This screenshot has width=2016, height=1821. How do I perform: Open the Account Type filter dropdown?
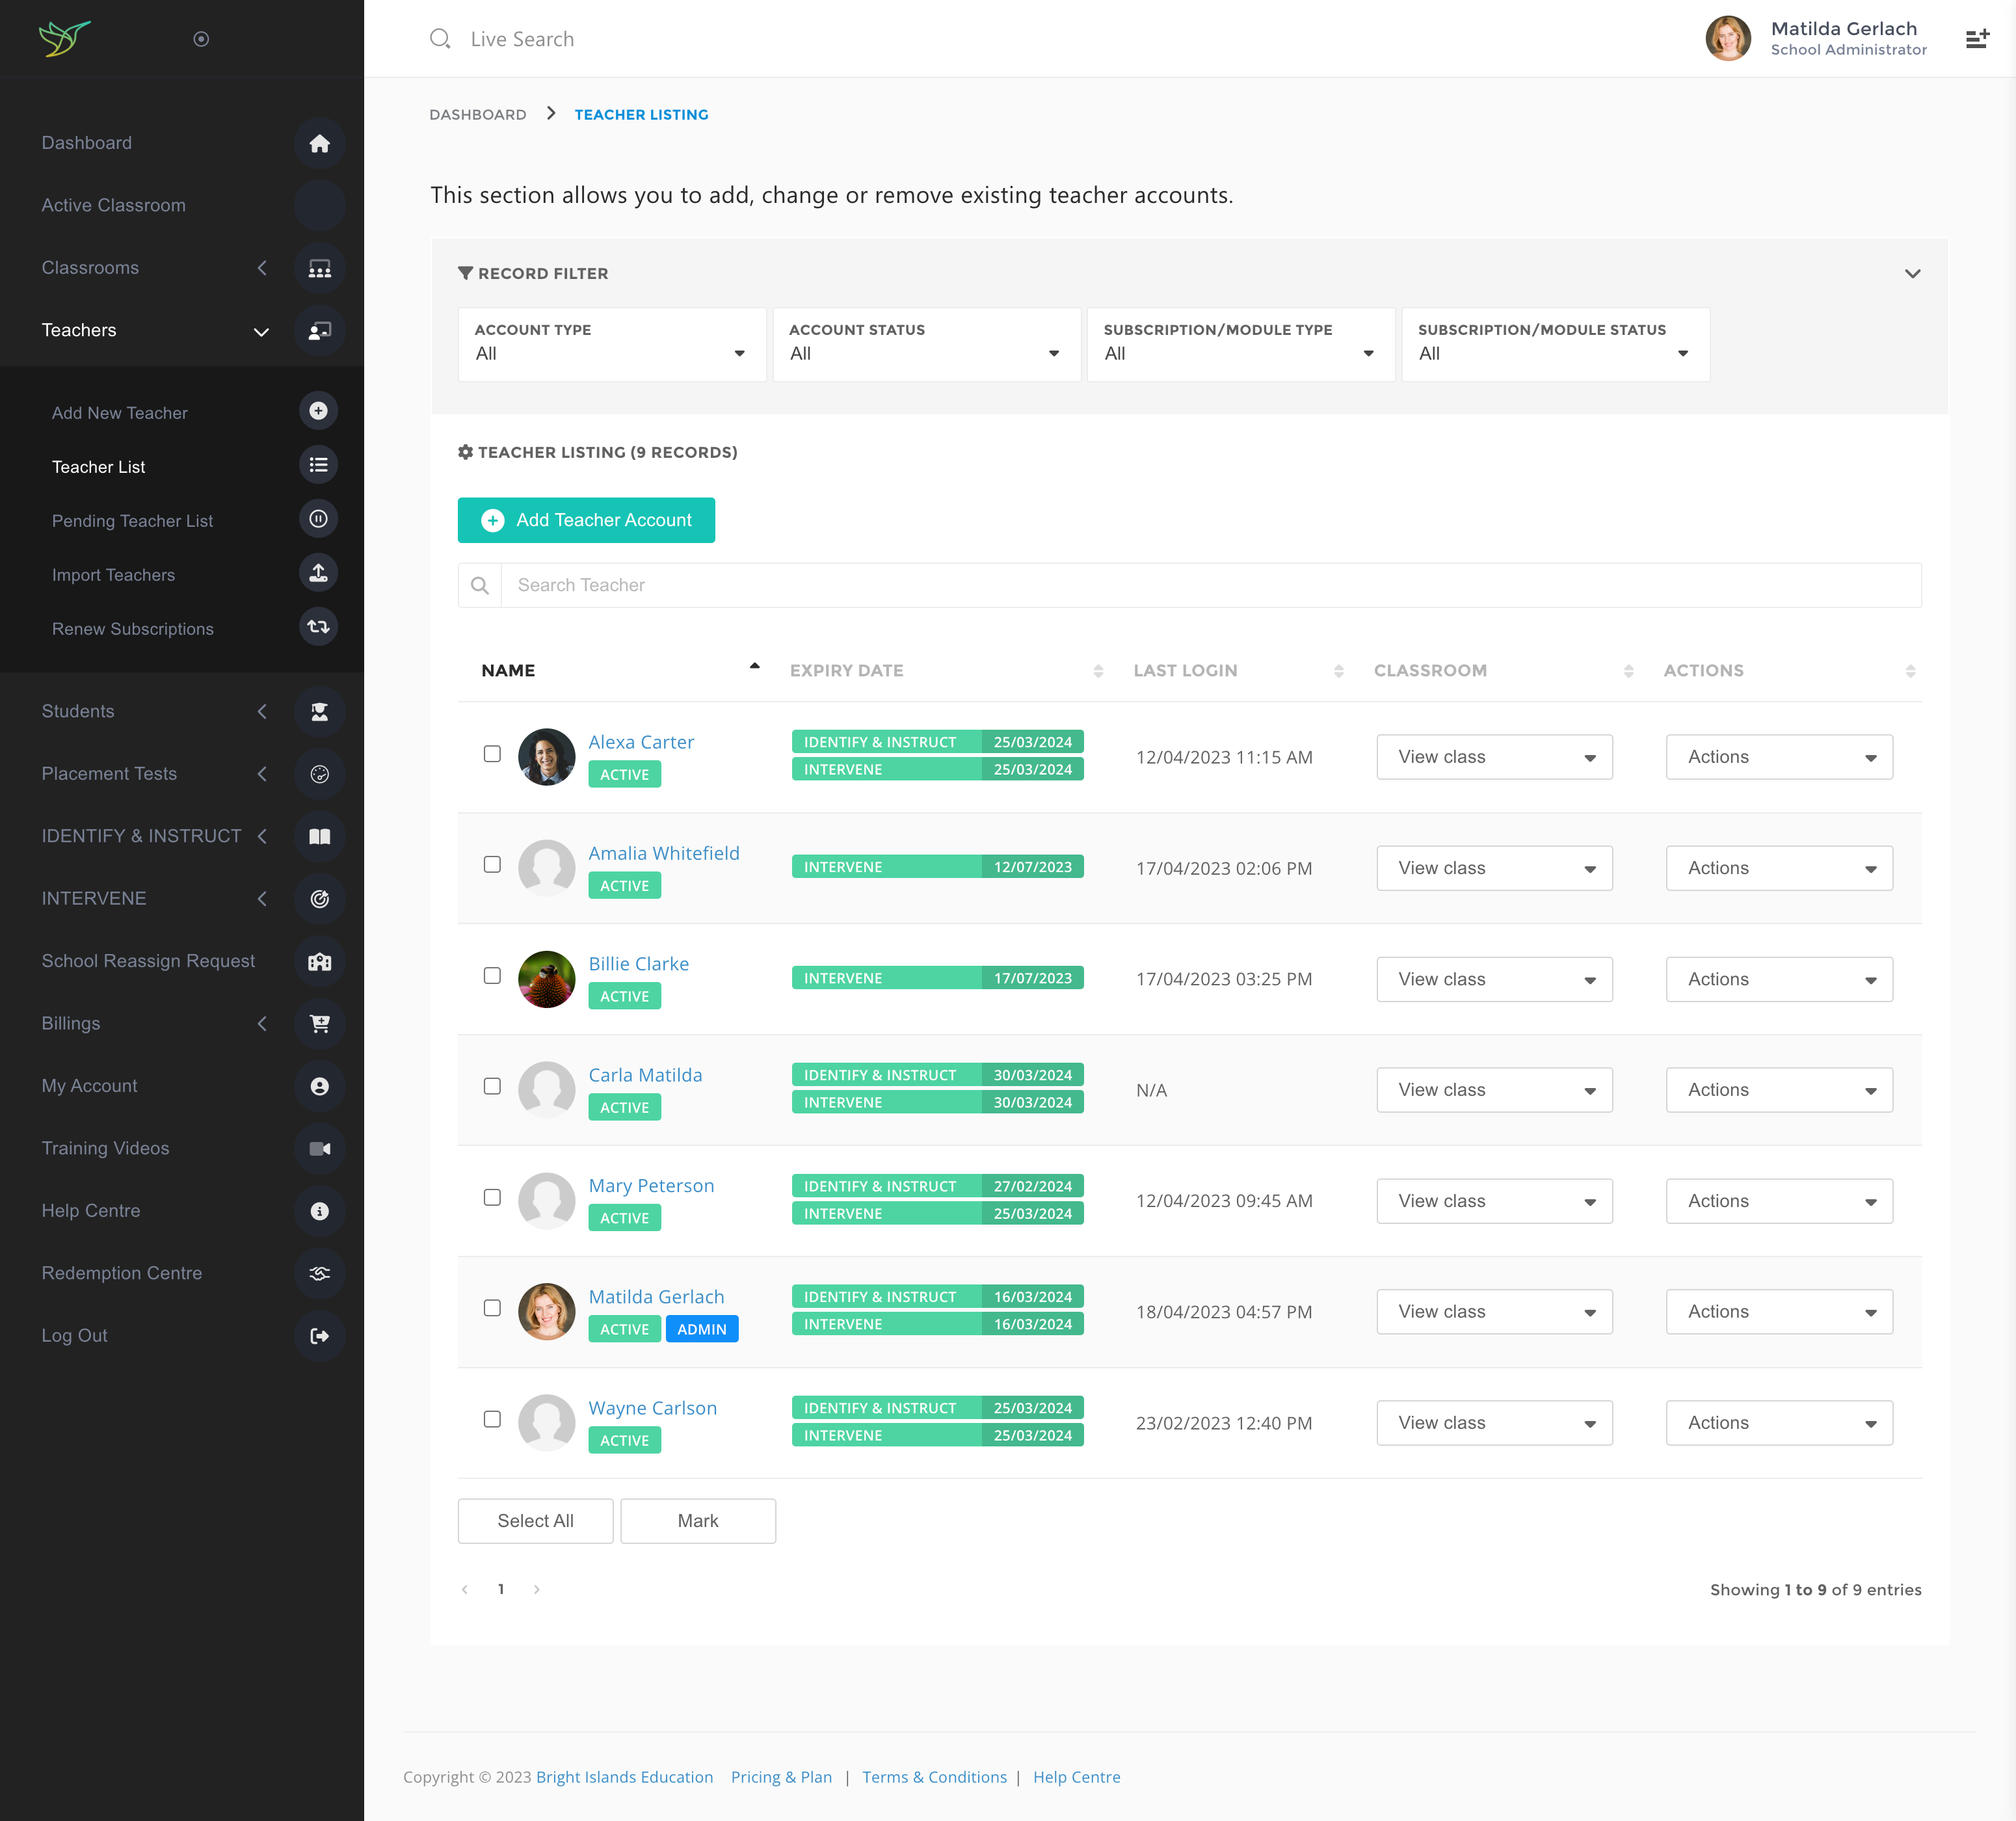[x=611, y=345]
